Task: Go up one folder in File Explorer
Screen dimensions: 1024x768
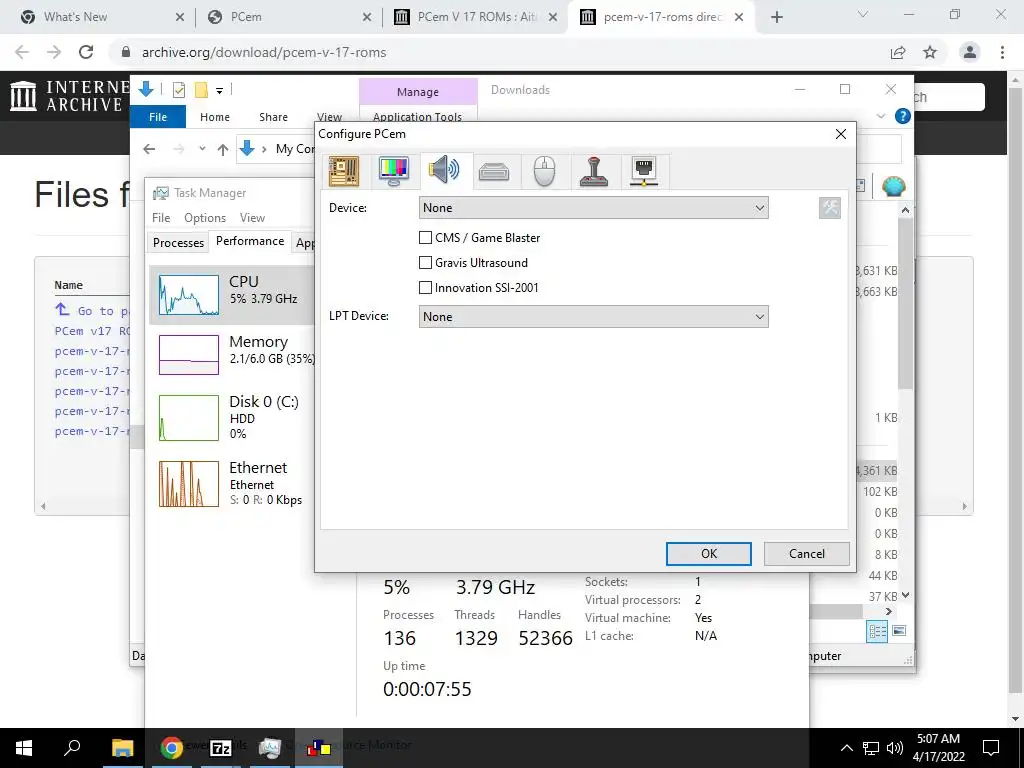Action: 223,150
